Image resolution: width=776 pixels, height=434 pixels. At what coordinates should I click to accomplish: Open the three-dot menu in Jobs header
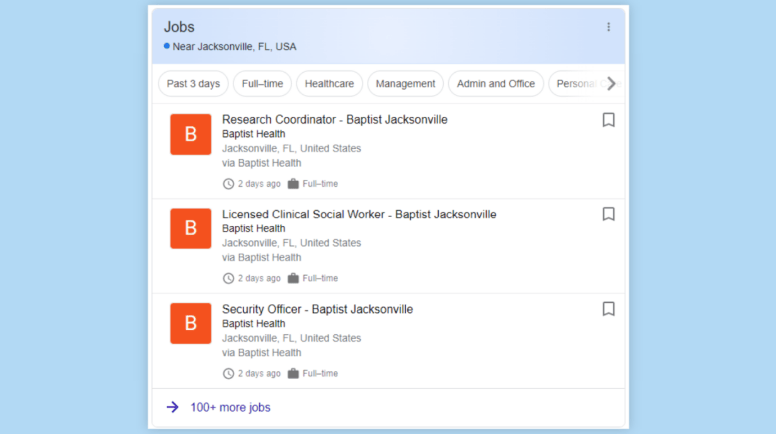coord(608,27)
